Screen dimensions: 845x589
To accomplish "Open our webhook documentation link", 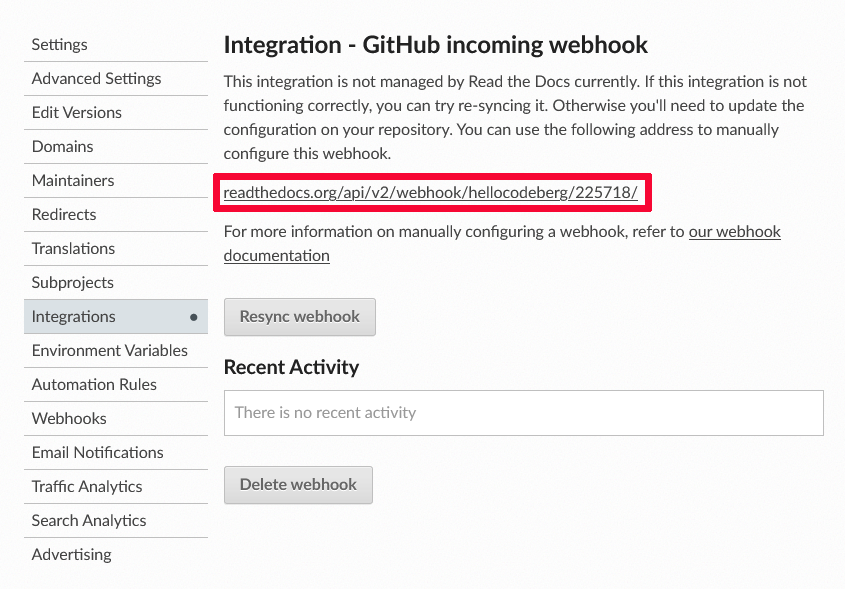I will pos(734,232).
